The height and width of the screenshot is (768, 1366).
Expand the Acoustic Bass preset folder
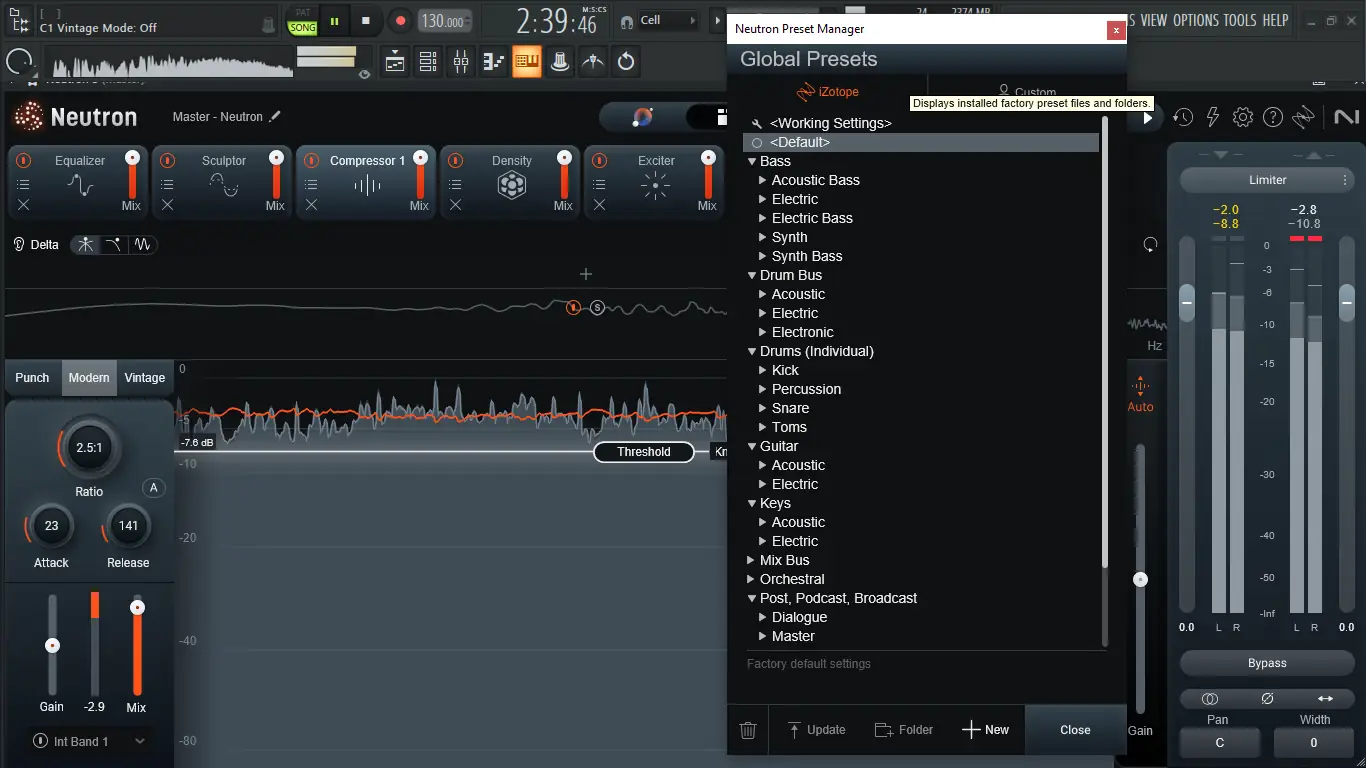tap(763, 180)
